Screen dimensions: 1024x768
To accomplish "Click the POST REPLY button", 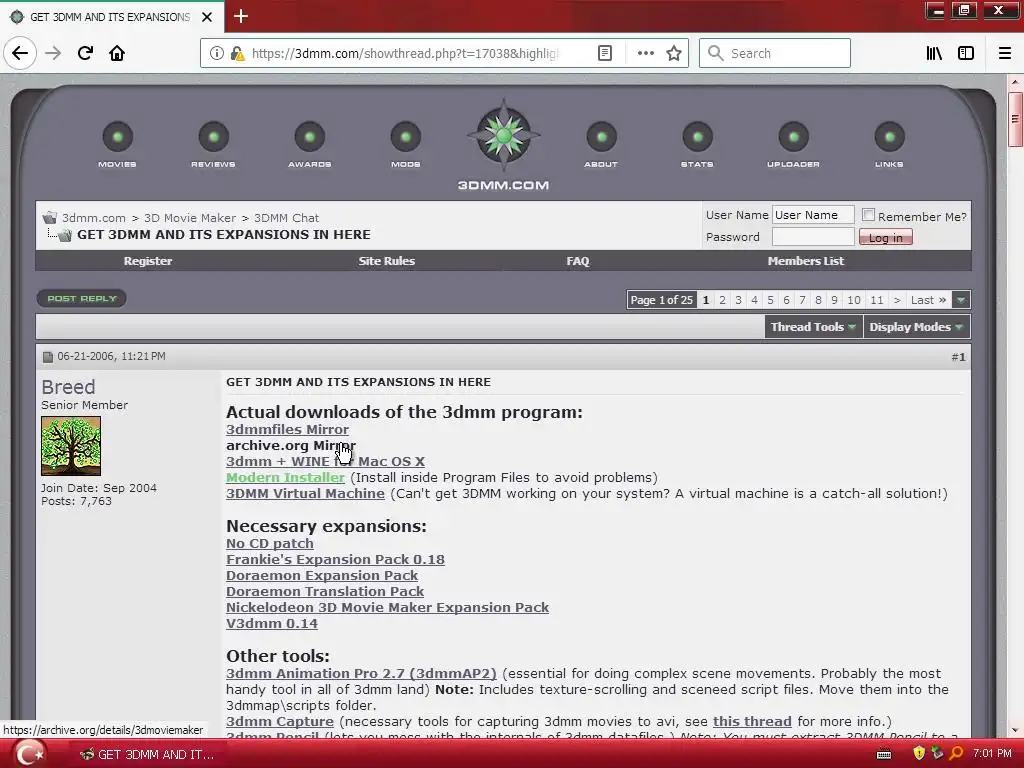I will tap(82, 298).
